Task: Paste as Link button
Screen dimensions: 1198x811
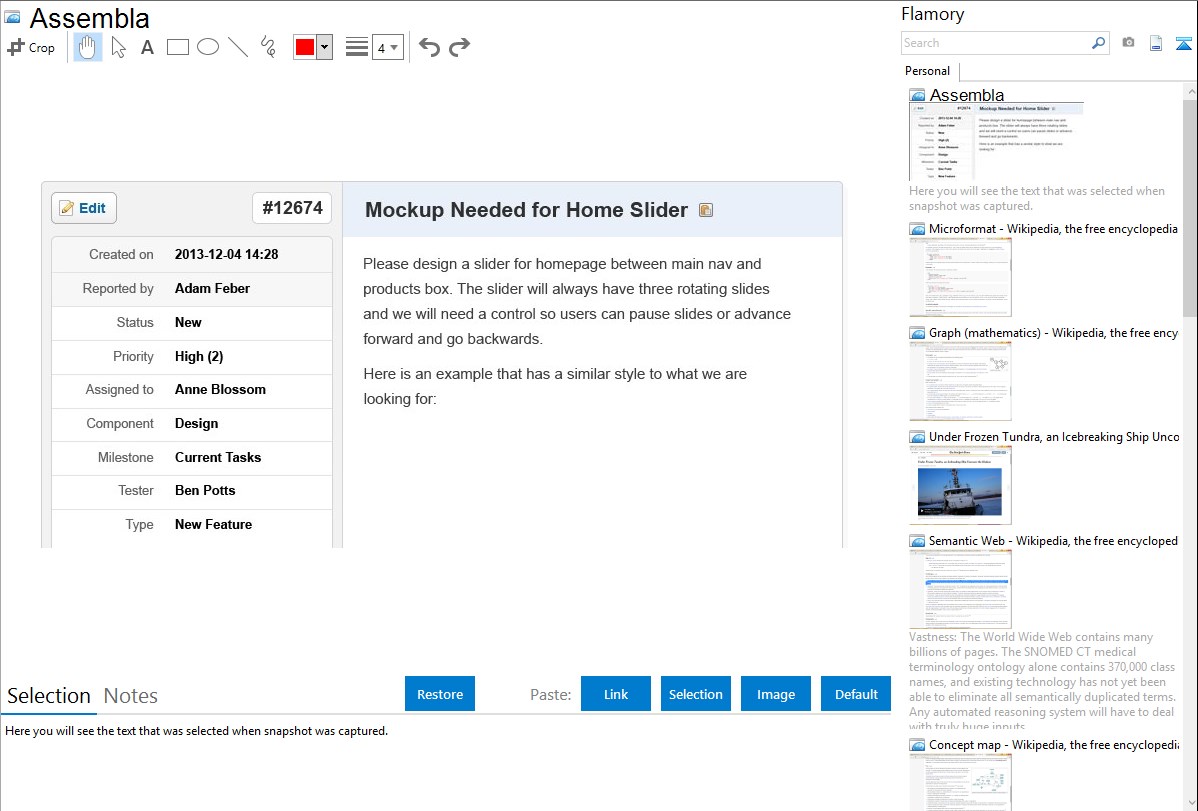Action: click(x=616, y=694)
